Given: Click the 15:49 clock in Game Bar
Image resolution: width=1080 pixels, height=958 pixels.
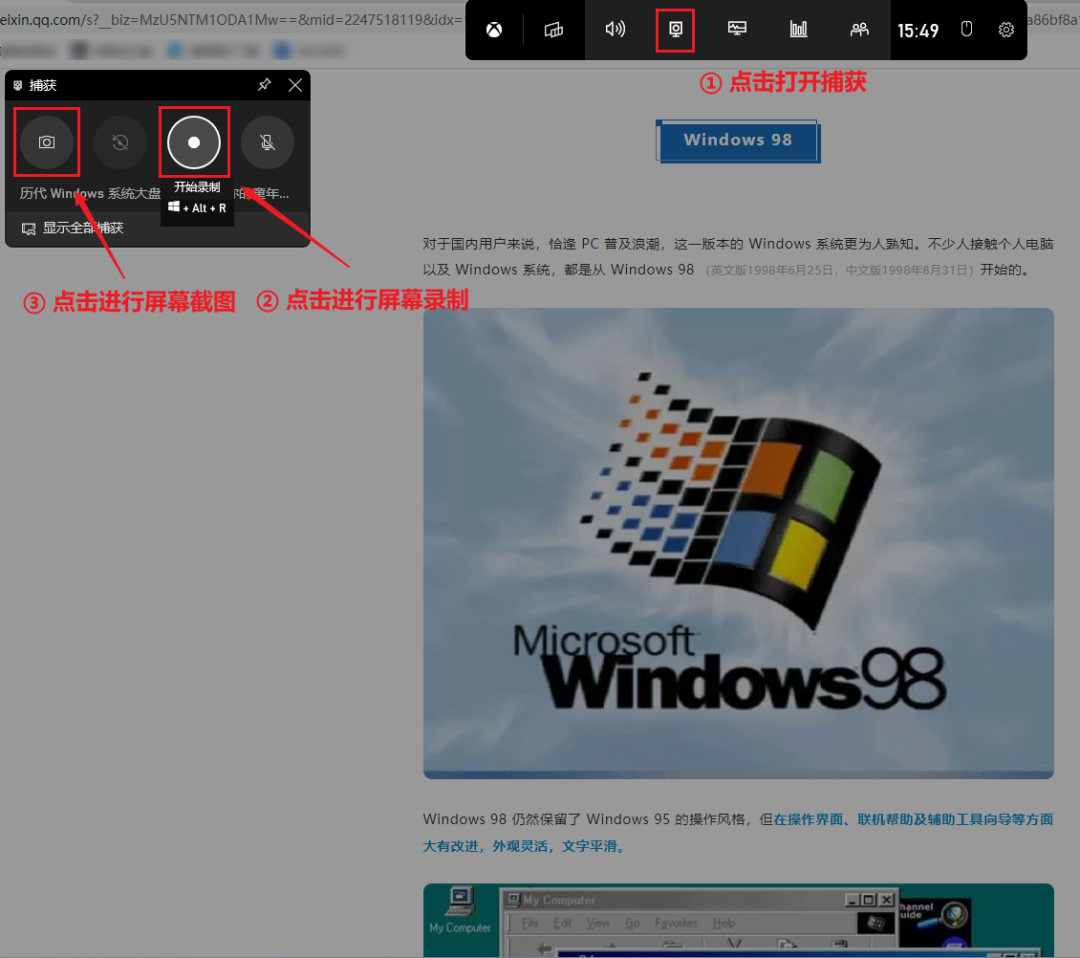Looking at the screenshot, I should click(917, 31).
